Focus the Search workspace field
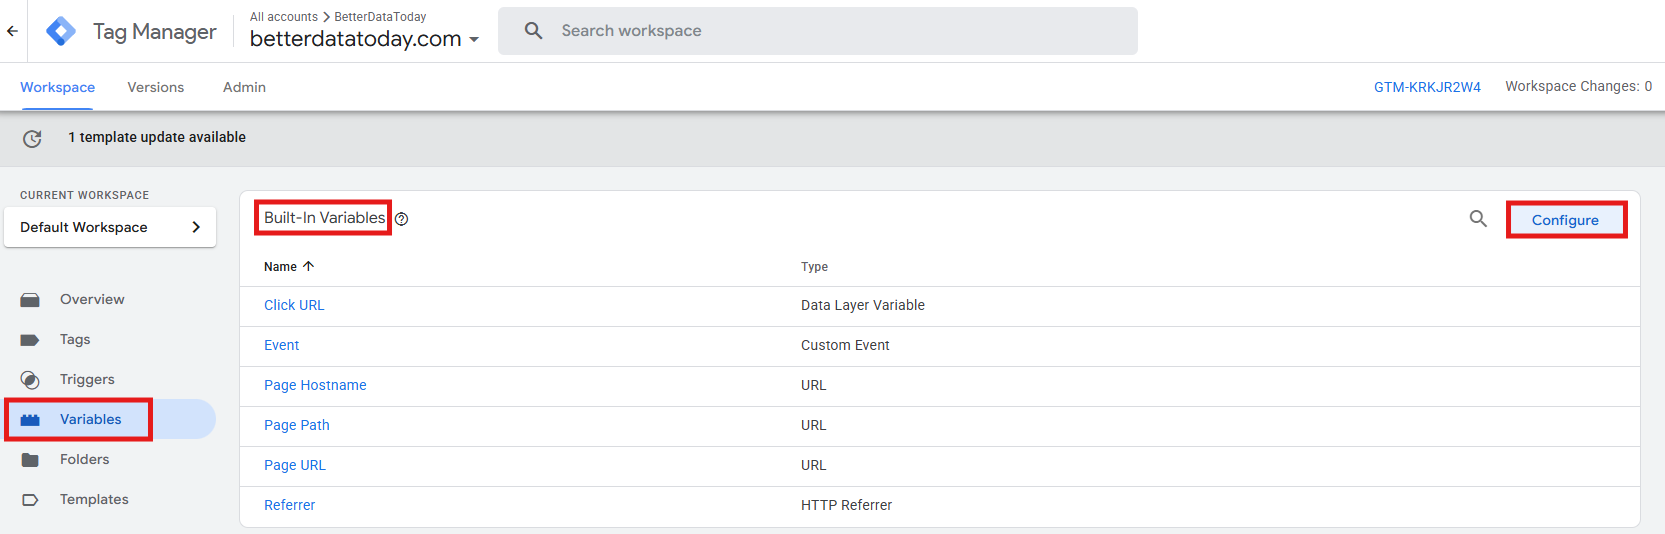 [x=818, y=31]
